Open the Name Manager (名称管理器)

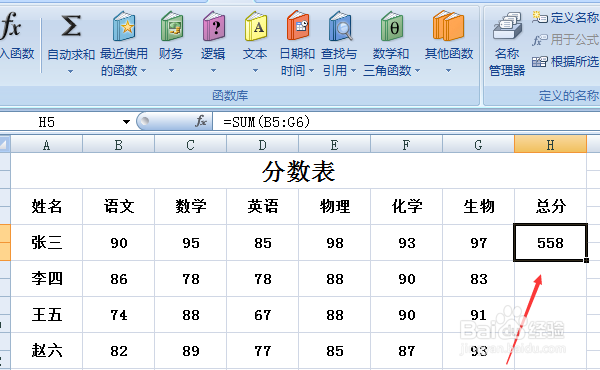coord(507,44)
